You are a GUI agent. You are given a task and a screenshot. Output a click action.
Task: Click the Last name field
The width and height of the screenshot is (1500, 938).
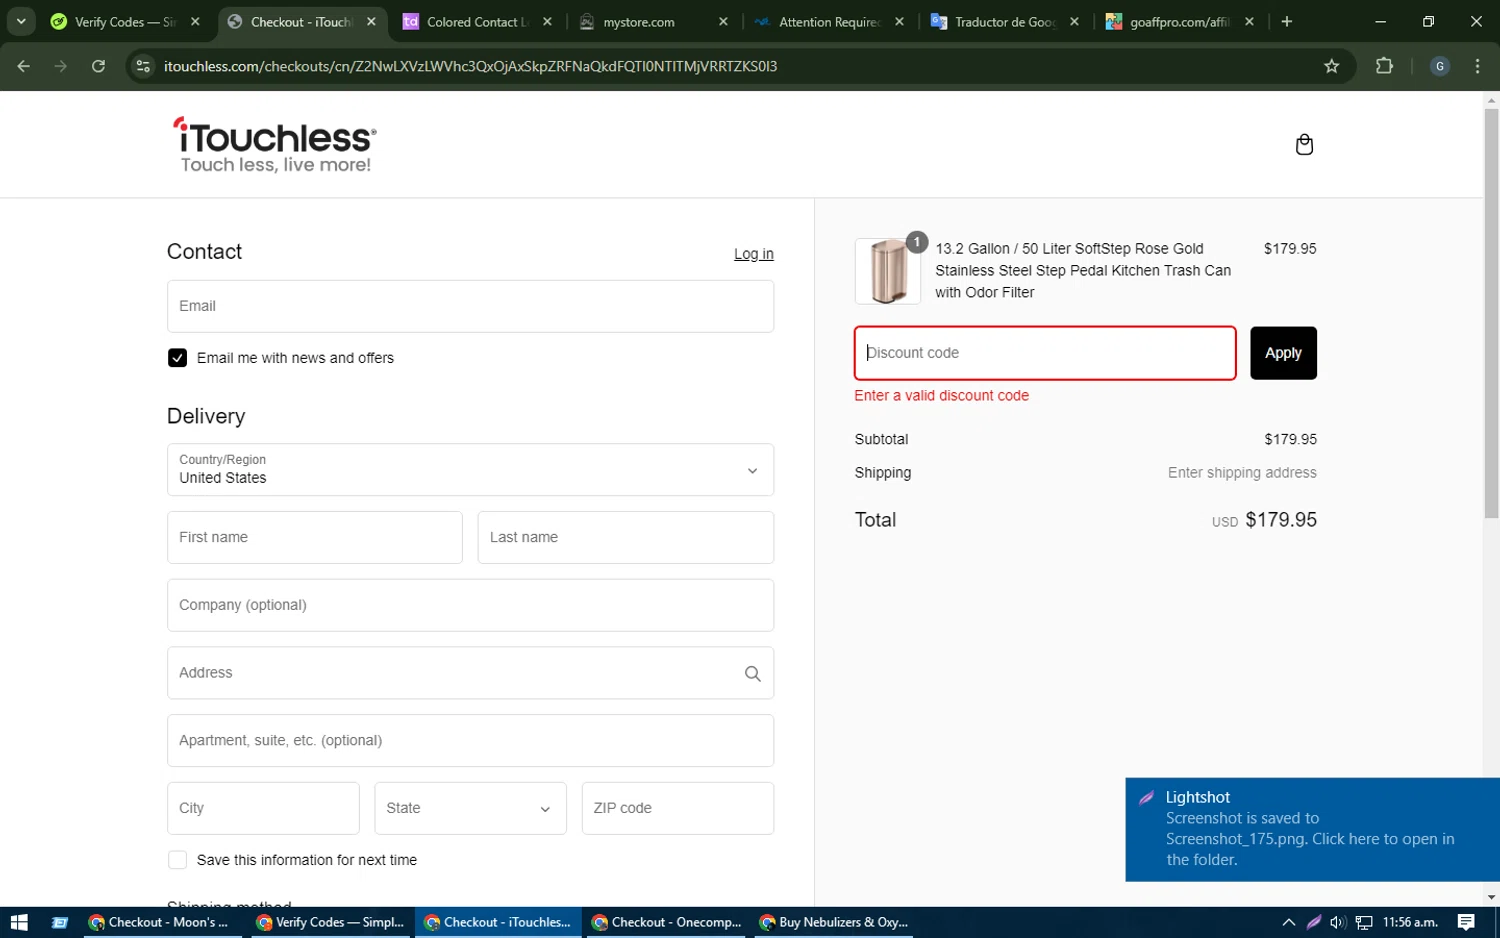(625, 537)
